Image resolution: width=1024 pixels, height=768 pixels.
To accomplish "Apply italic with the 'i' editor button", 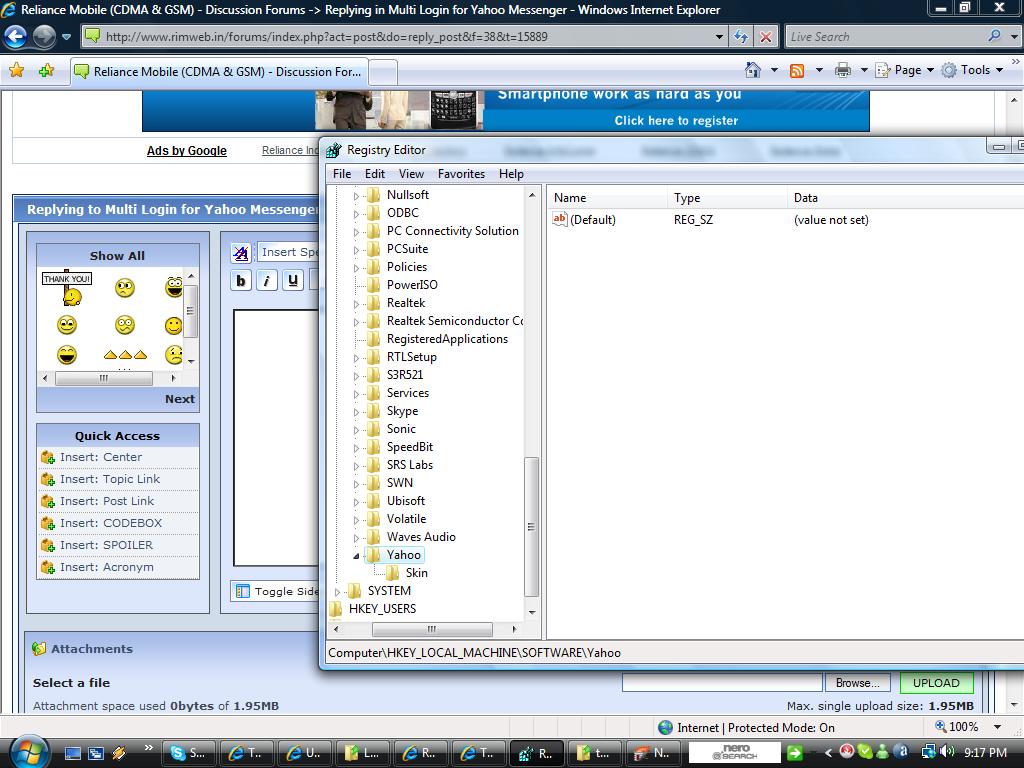I will click(266, 281).
